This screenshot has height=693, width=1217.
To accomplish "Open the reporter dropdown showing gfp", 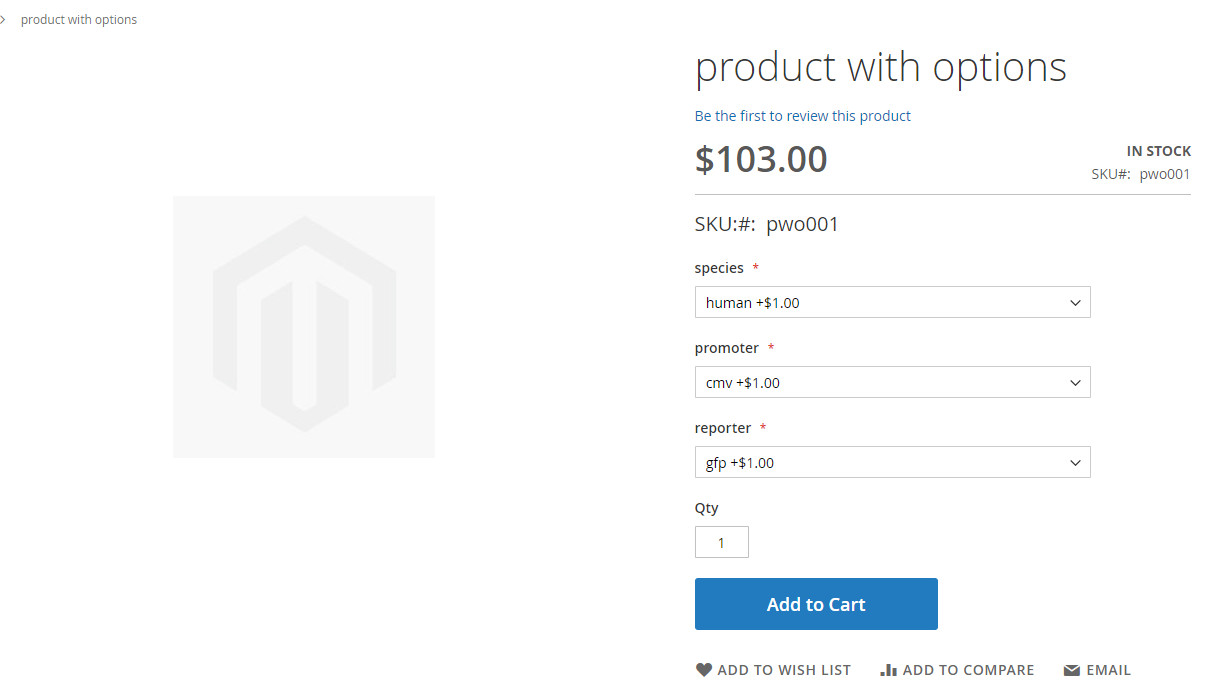I will point(892,462).
